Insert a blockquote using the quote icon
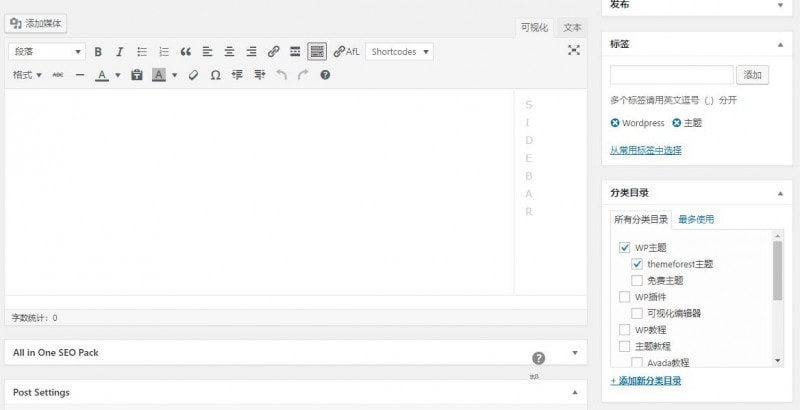 pos(185,51)
